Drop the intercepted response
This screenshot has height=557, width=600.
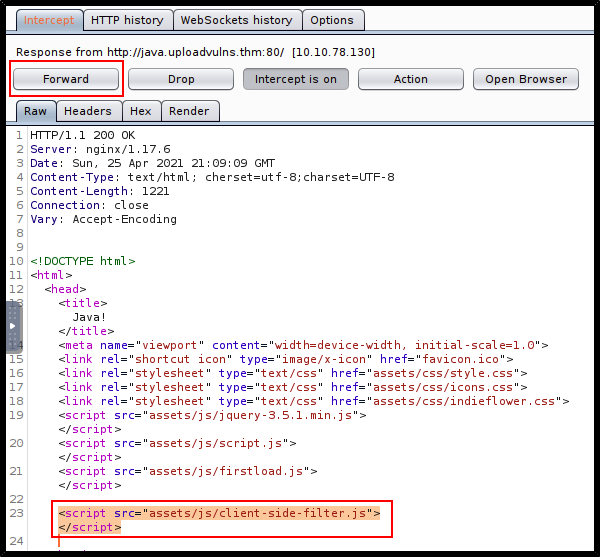(181, 79)
